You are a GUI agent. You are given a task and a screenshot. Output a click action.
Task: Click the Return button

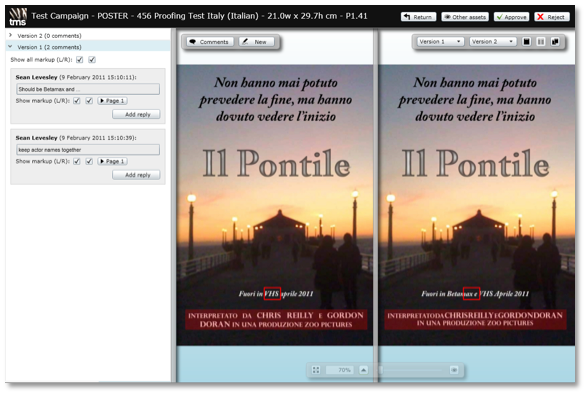pyautogui.click(x=418, y=17)
